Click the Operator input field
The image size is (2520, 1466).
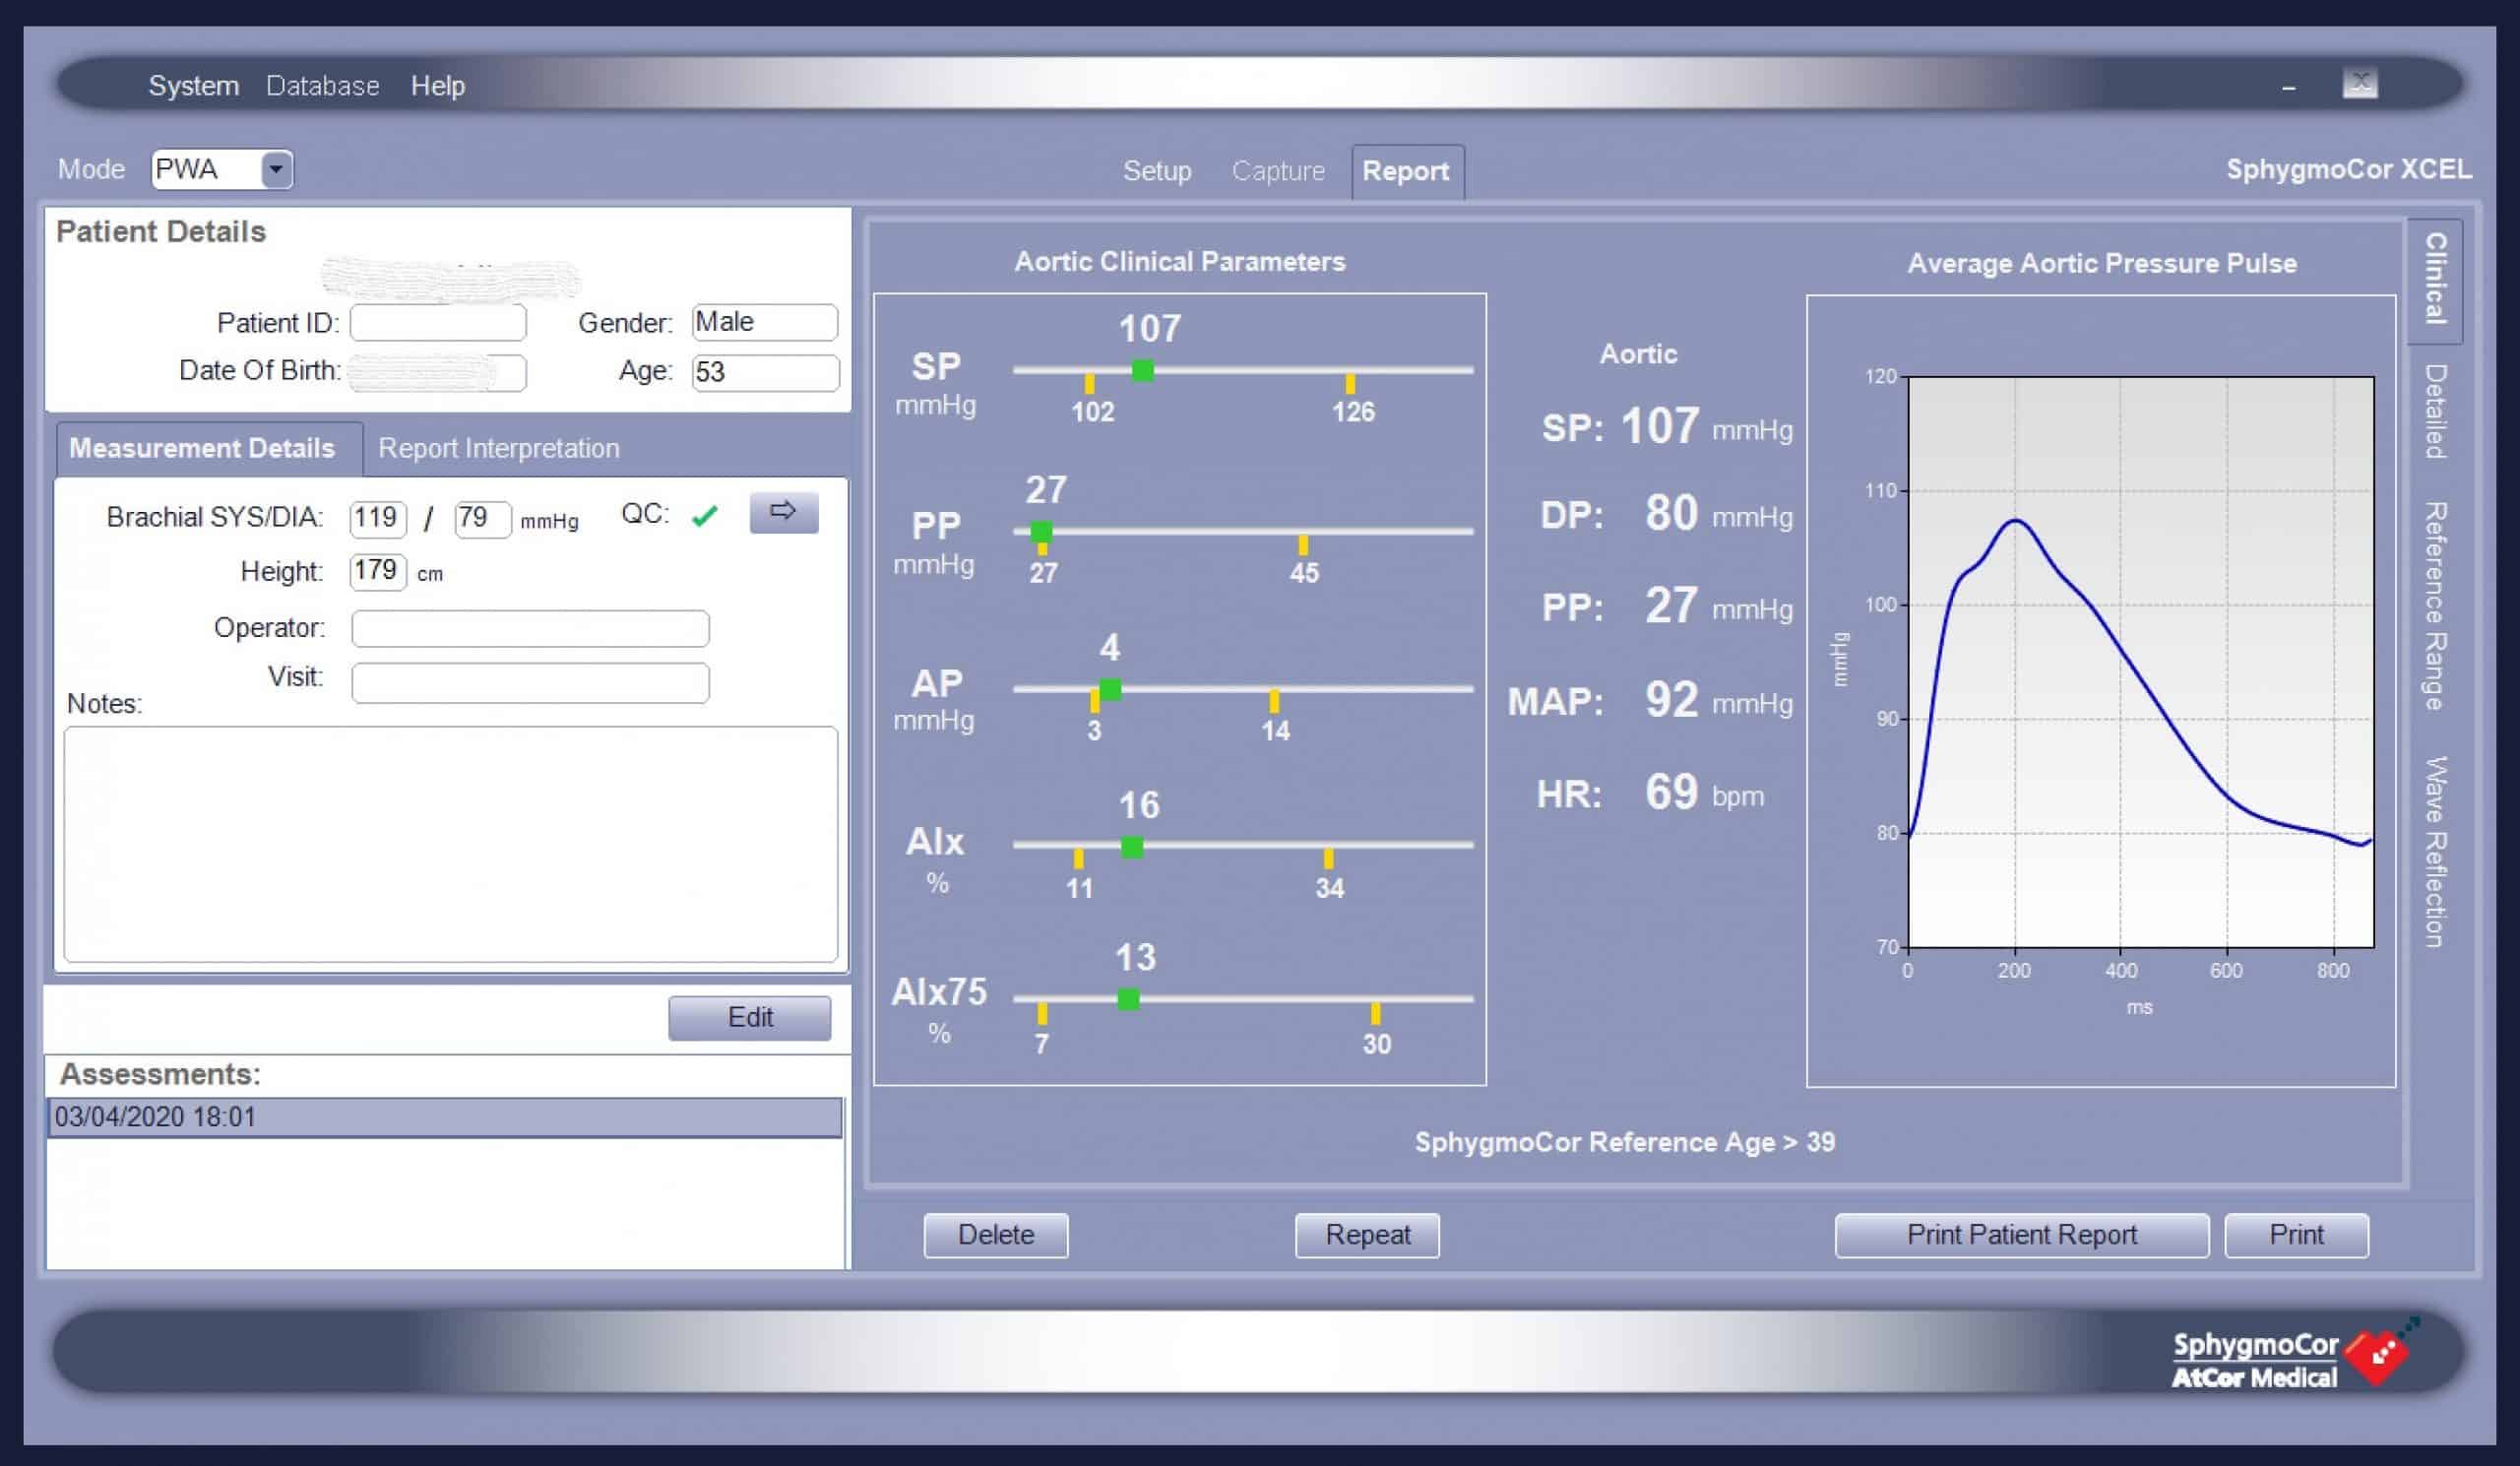(x=531, y=629)
